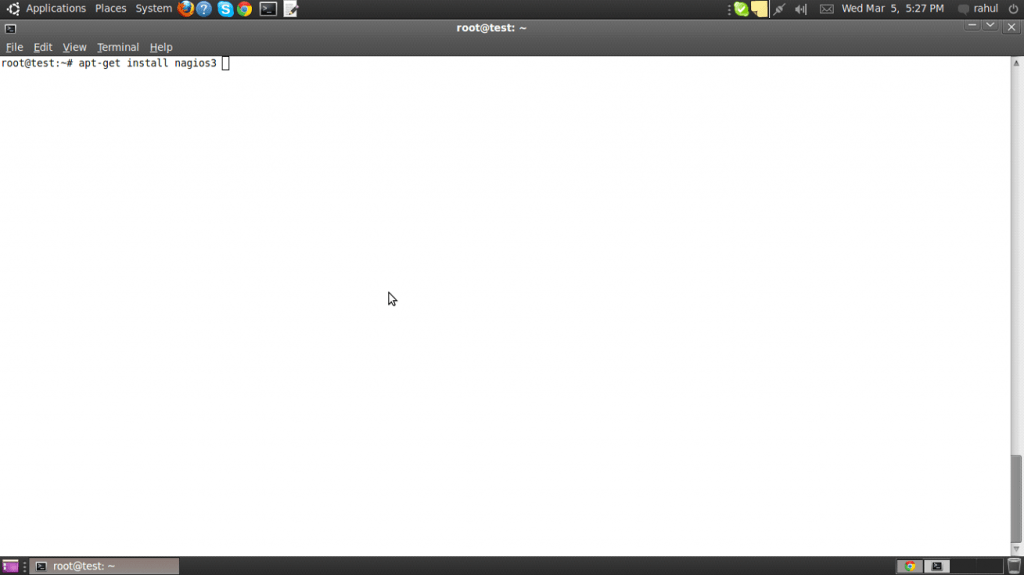
Task: Open the Terminal menu in menu bar
Action: coord(118,47)
